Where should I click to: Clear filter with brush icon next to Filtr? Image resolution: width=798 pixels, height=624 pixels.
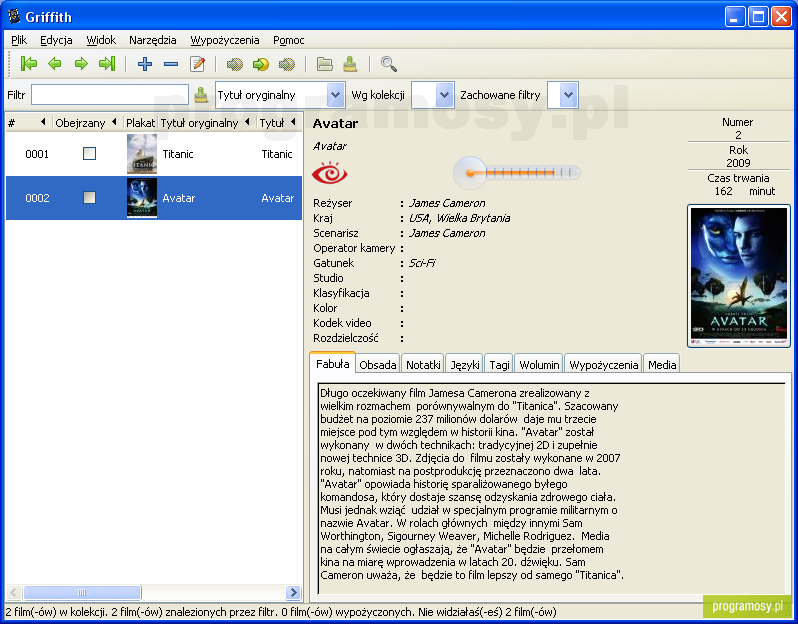201,95
